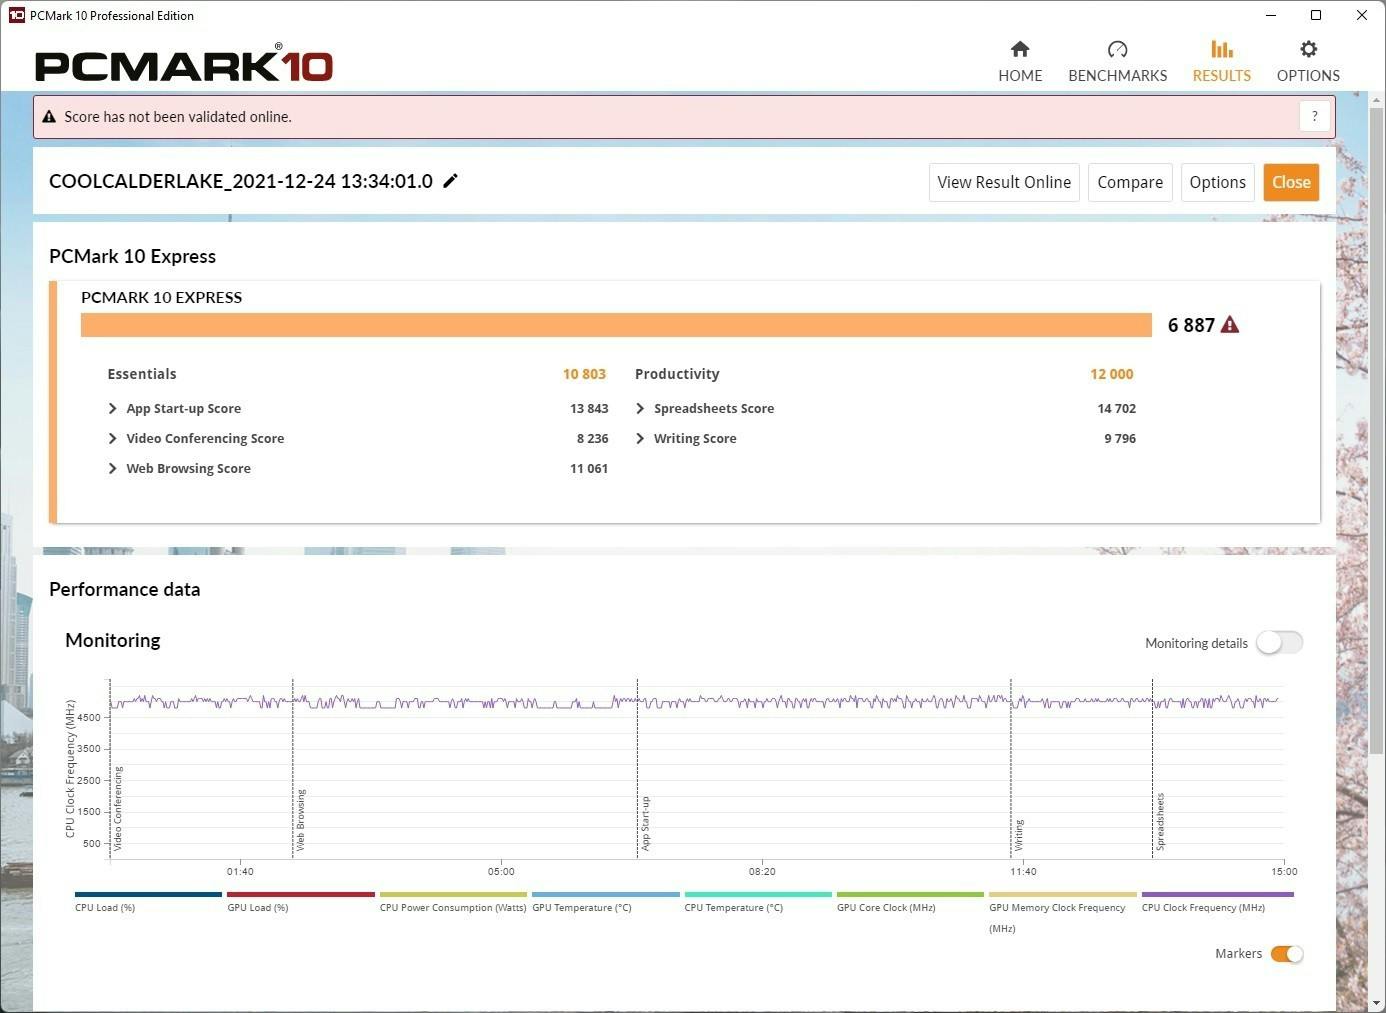Close the result with orange Close button
The height and width of the screenshot is (1013, 1386).
(1290, 182)
